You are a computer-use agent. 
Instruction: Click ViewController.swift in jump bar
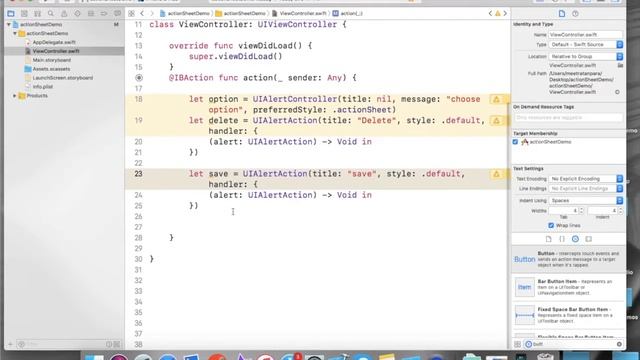pos(299,13)
